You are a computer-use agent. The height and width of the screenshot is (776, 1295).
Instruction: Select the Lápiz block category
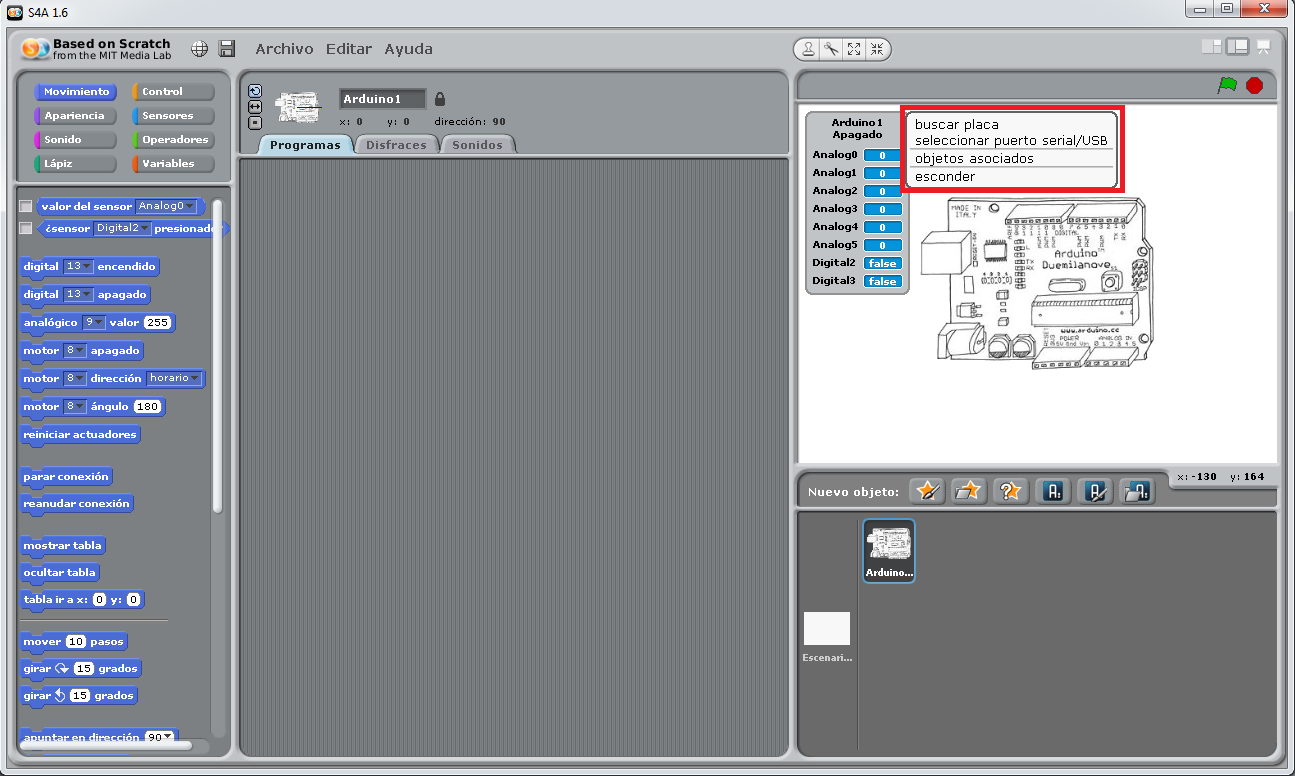click(x=75, y=164)
